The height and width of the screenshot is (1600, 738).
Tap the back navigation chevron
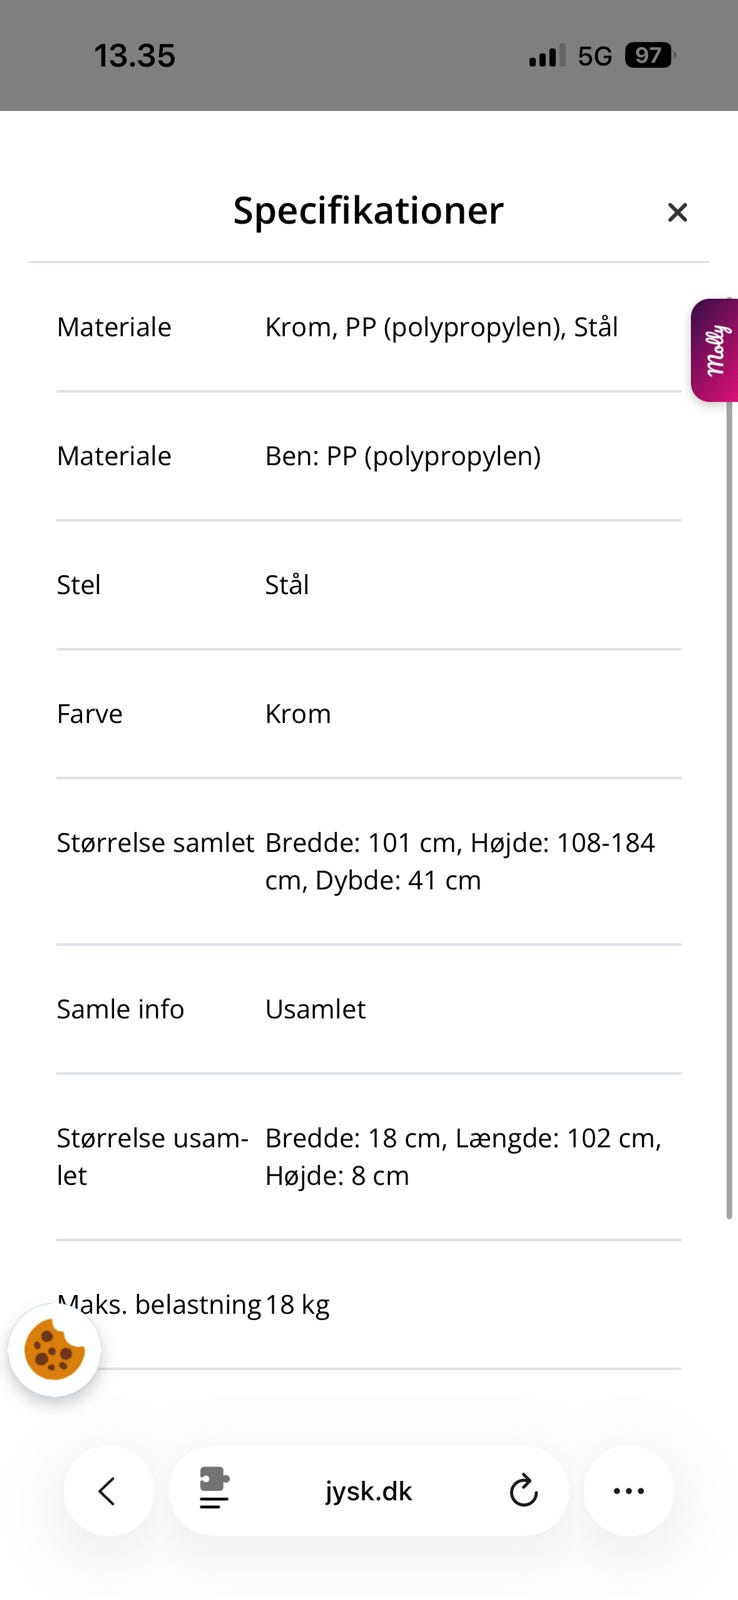tap(108, 1491)
